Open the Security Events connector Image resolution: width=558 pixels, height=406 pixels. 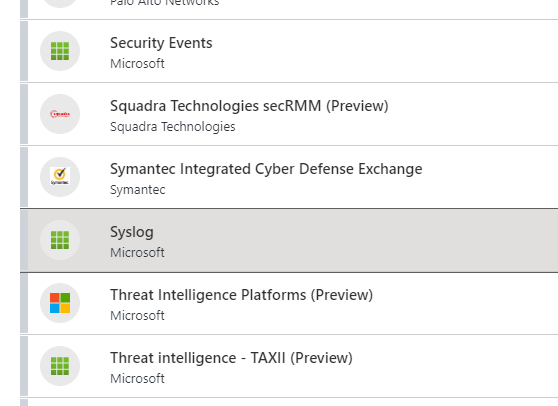coord(161,43)
